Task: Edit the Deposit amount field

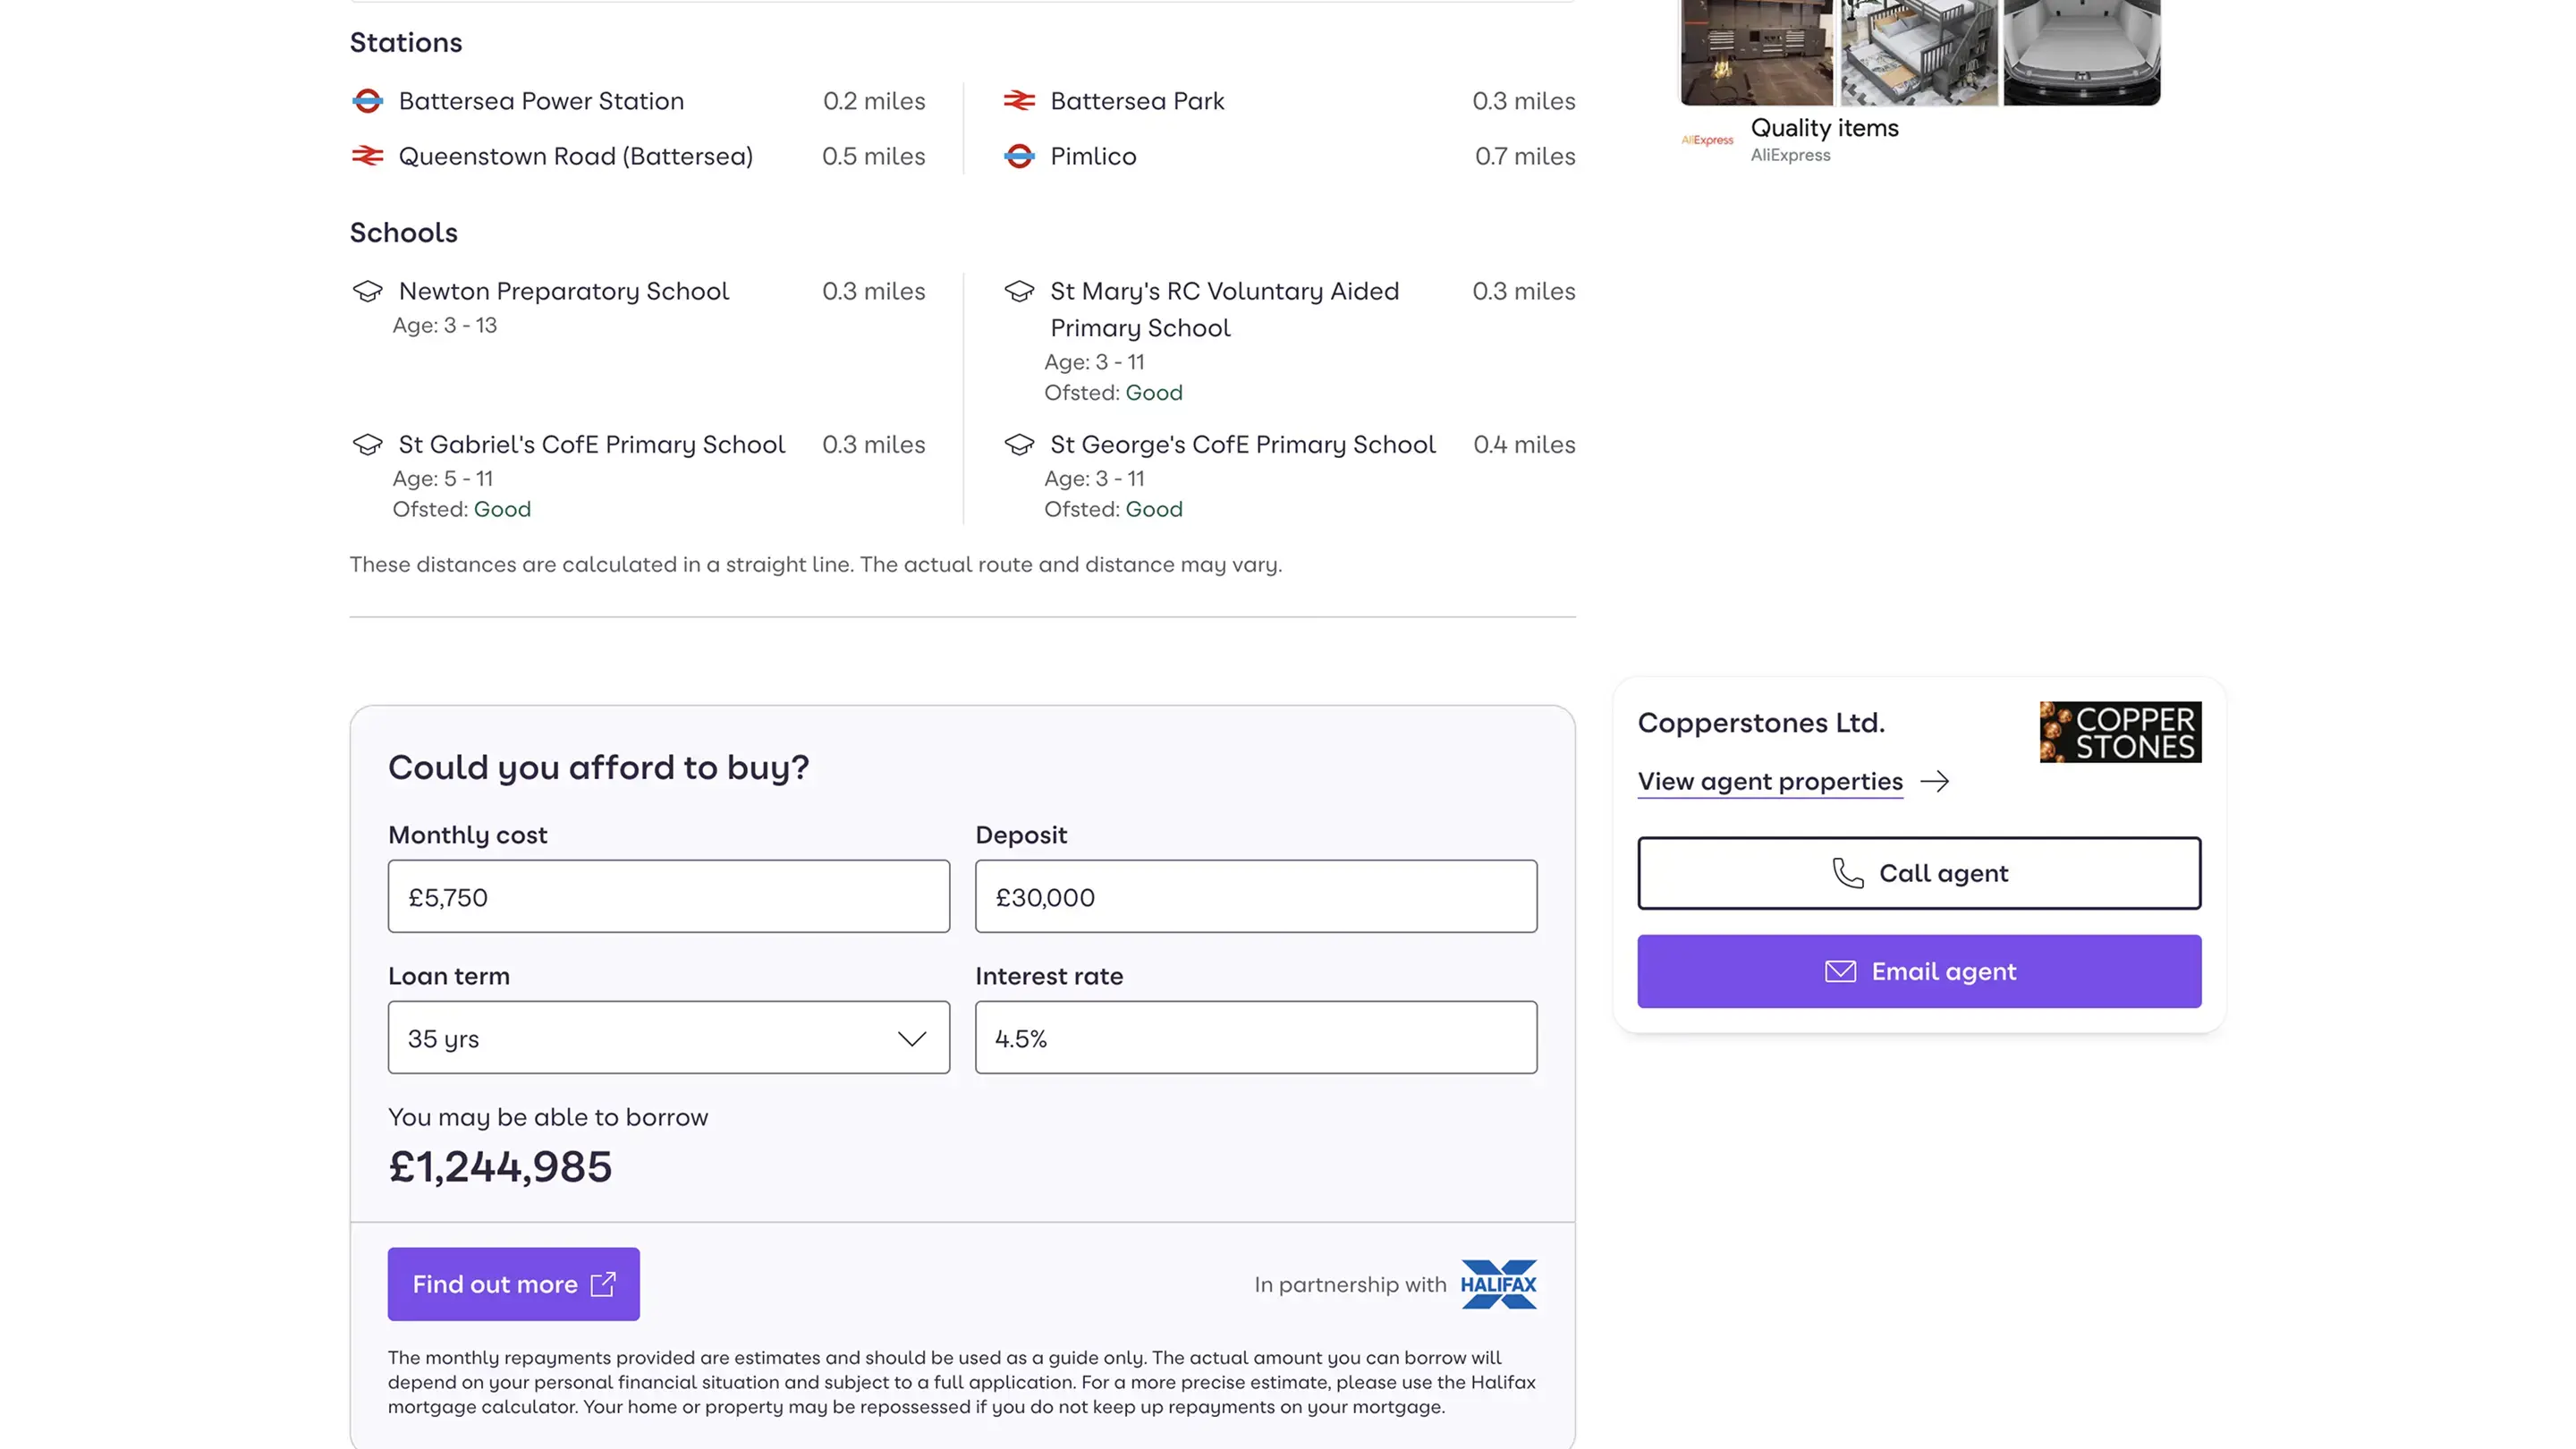Action: [1255, 897]
